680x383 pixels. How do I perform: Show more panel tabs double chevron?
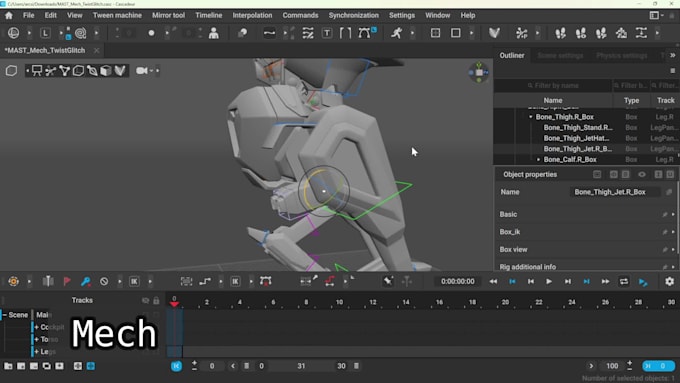coord(672,56)
